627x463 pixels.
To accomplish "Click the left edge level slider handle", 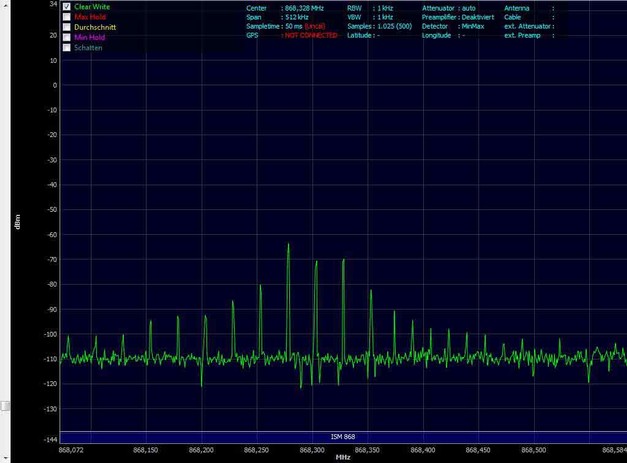I will coord(4,405).
